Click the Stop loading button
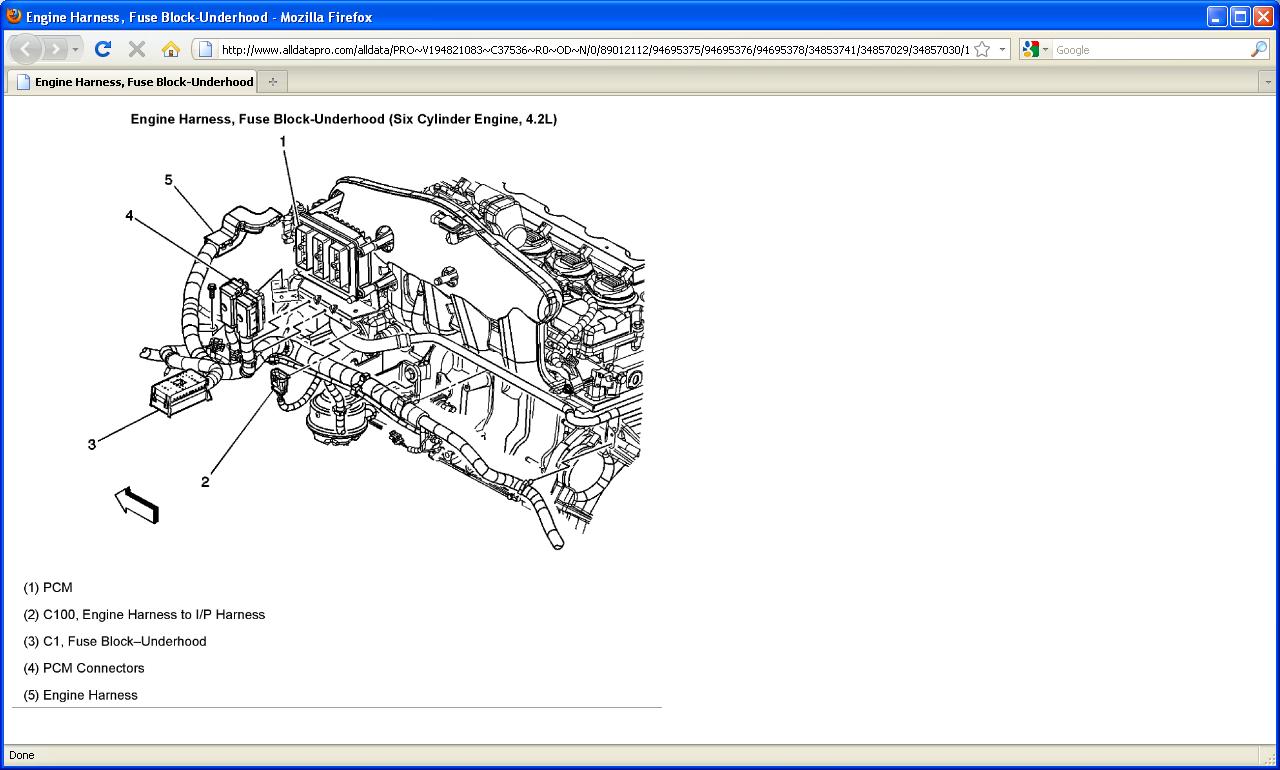Viewport: 1280px width, 770px height. [137, 49]
